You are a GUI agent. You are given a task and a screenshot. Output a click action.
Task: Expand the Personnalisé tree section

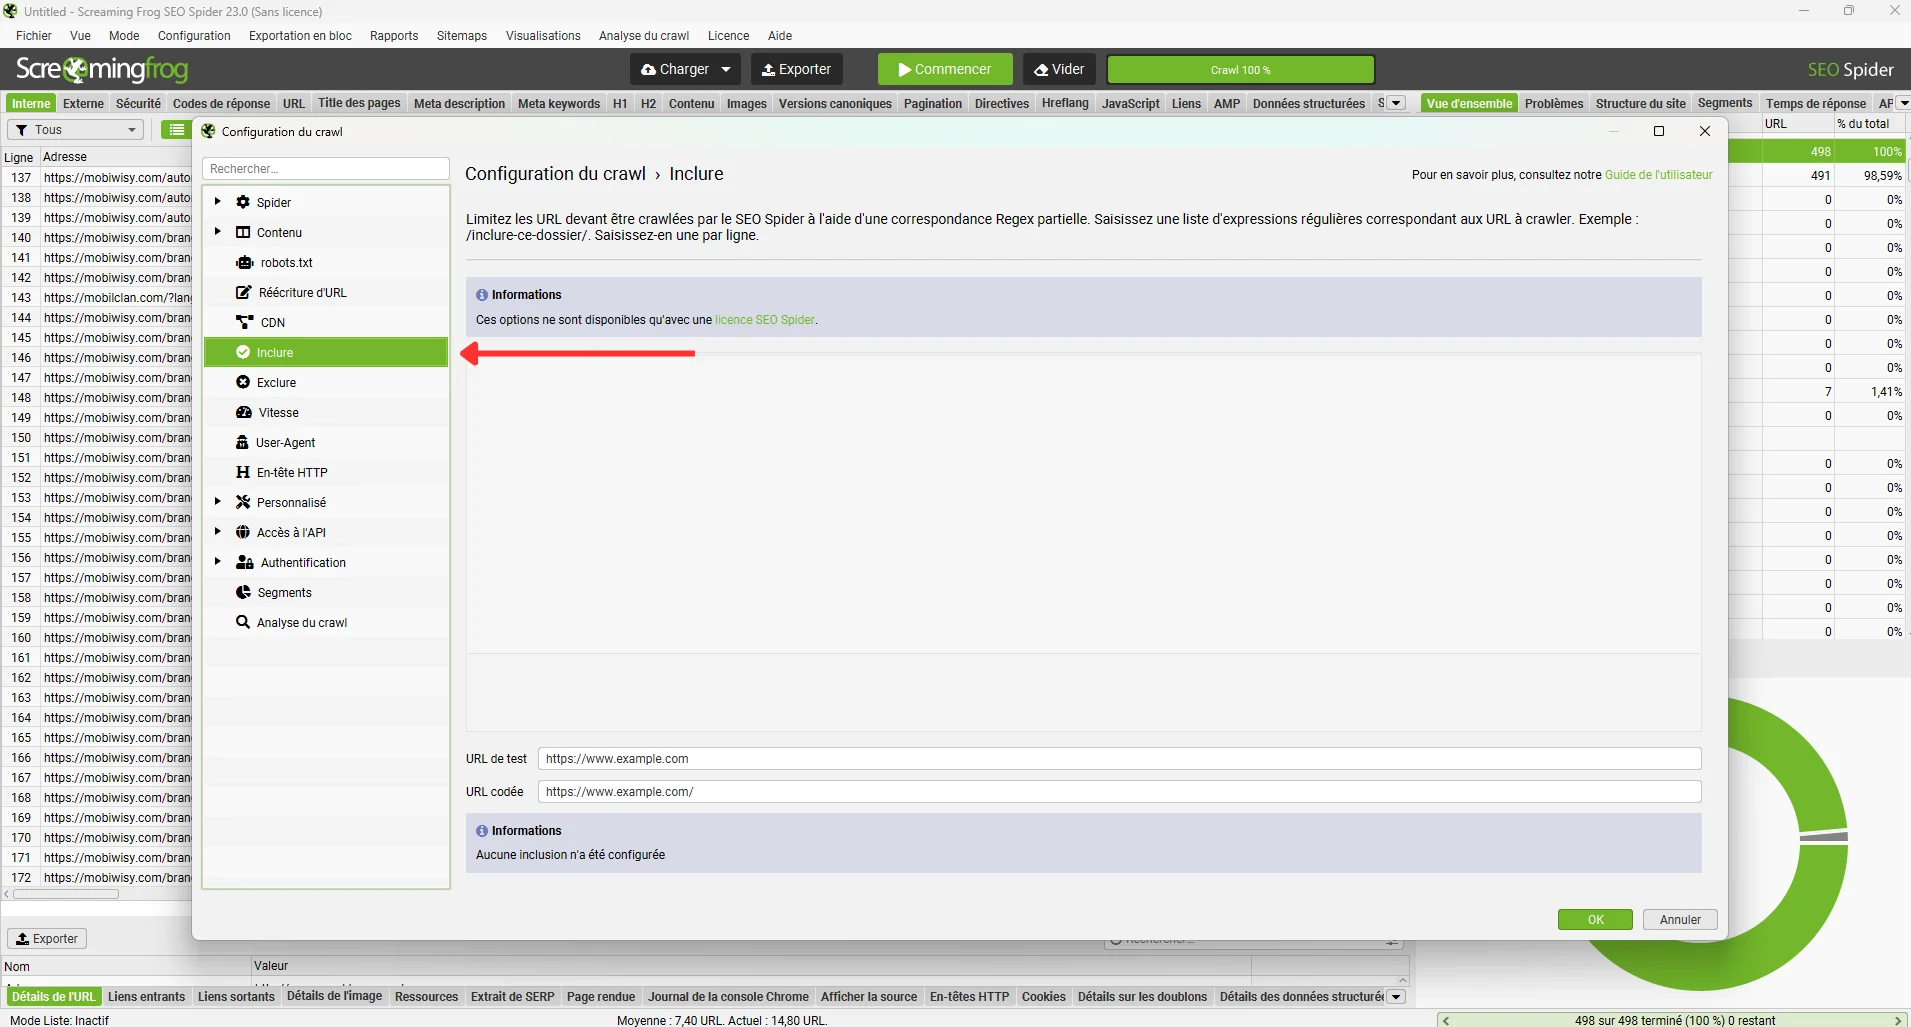218,502
